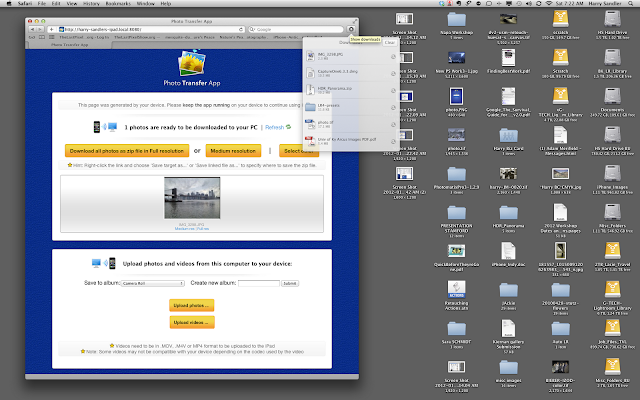The width and height of the screenshot is (640, 400).
Task: Select the Retouching Actions.atn file
Action: click(x=456, y=290)
